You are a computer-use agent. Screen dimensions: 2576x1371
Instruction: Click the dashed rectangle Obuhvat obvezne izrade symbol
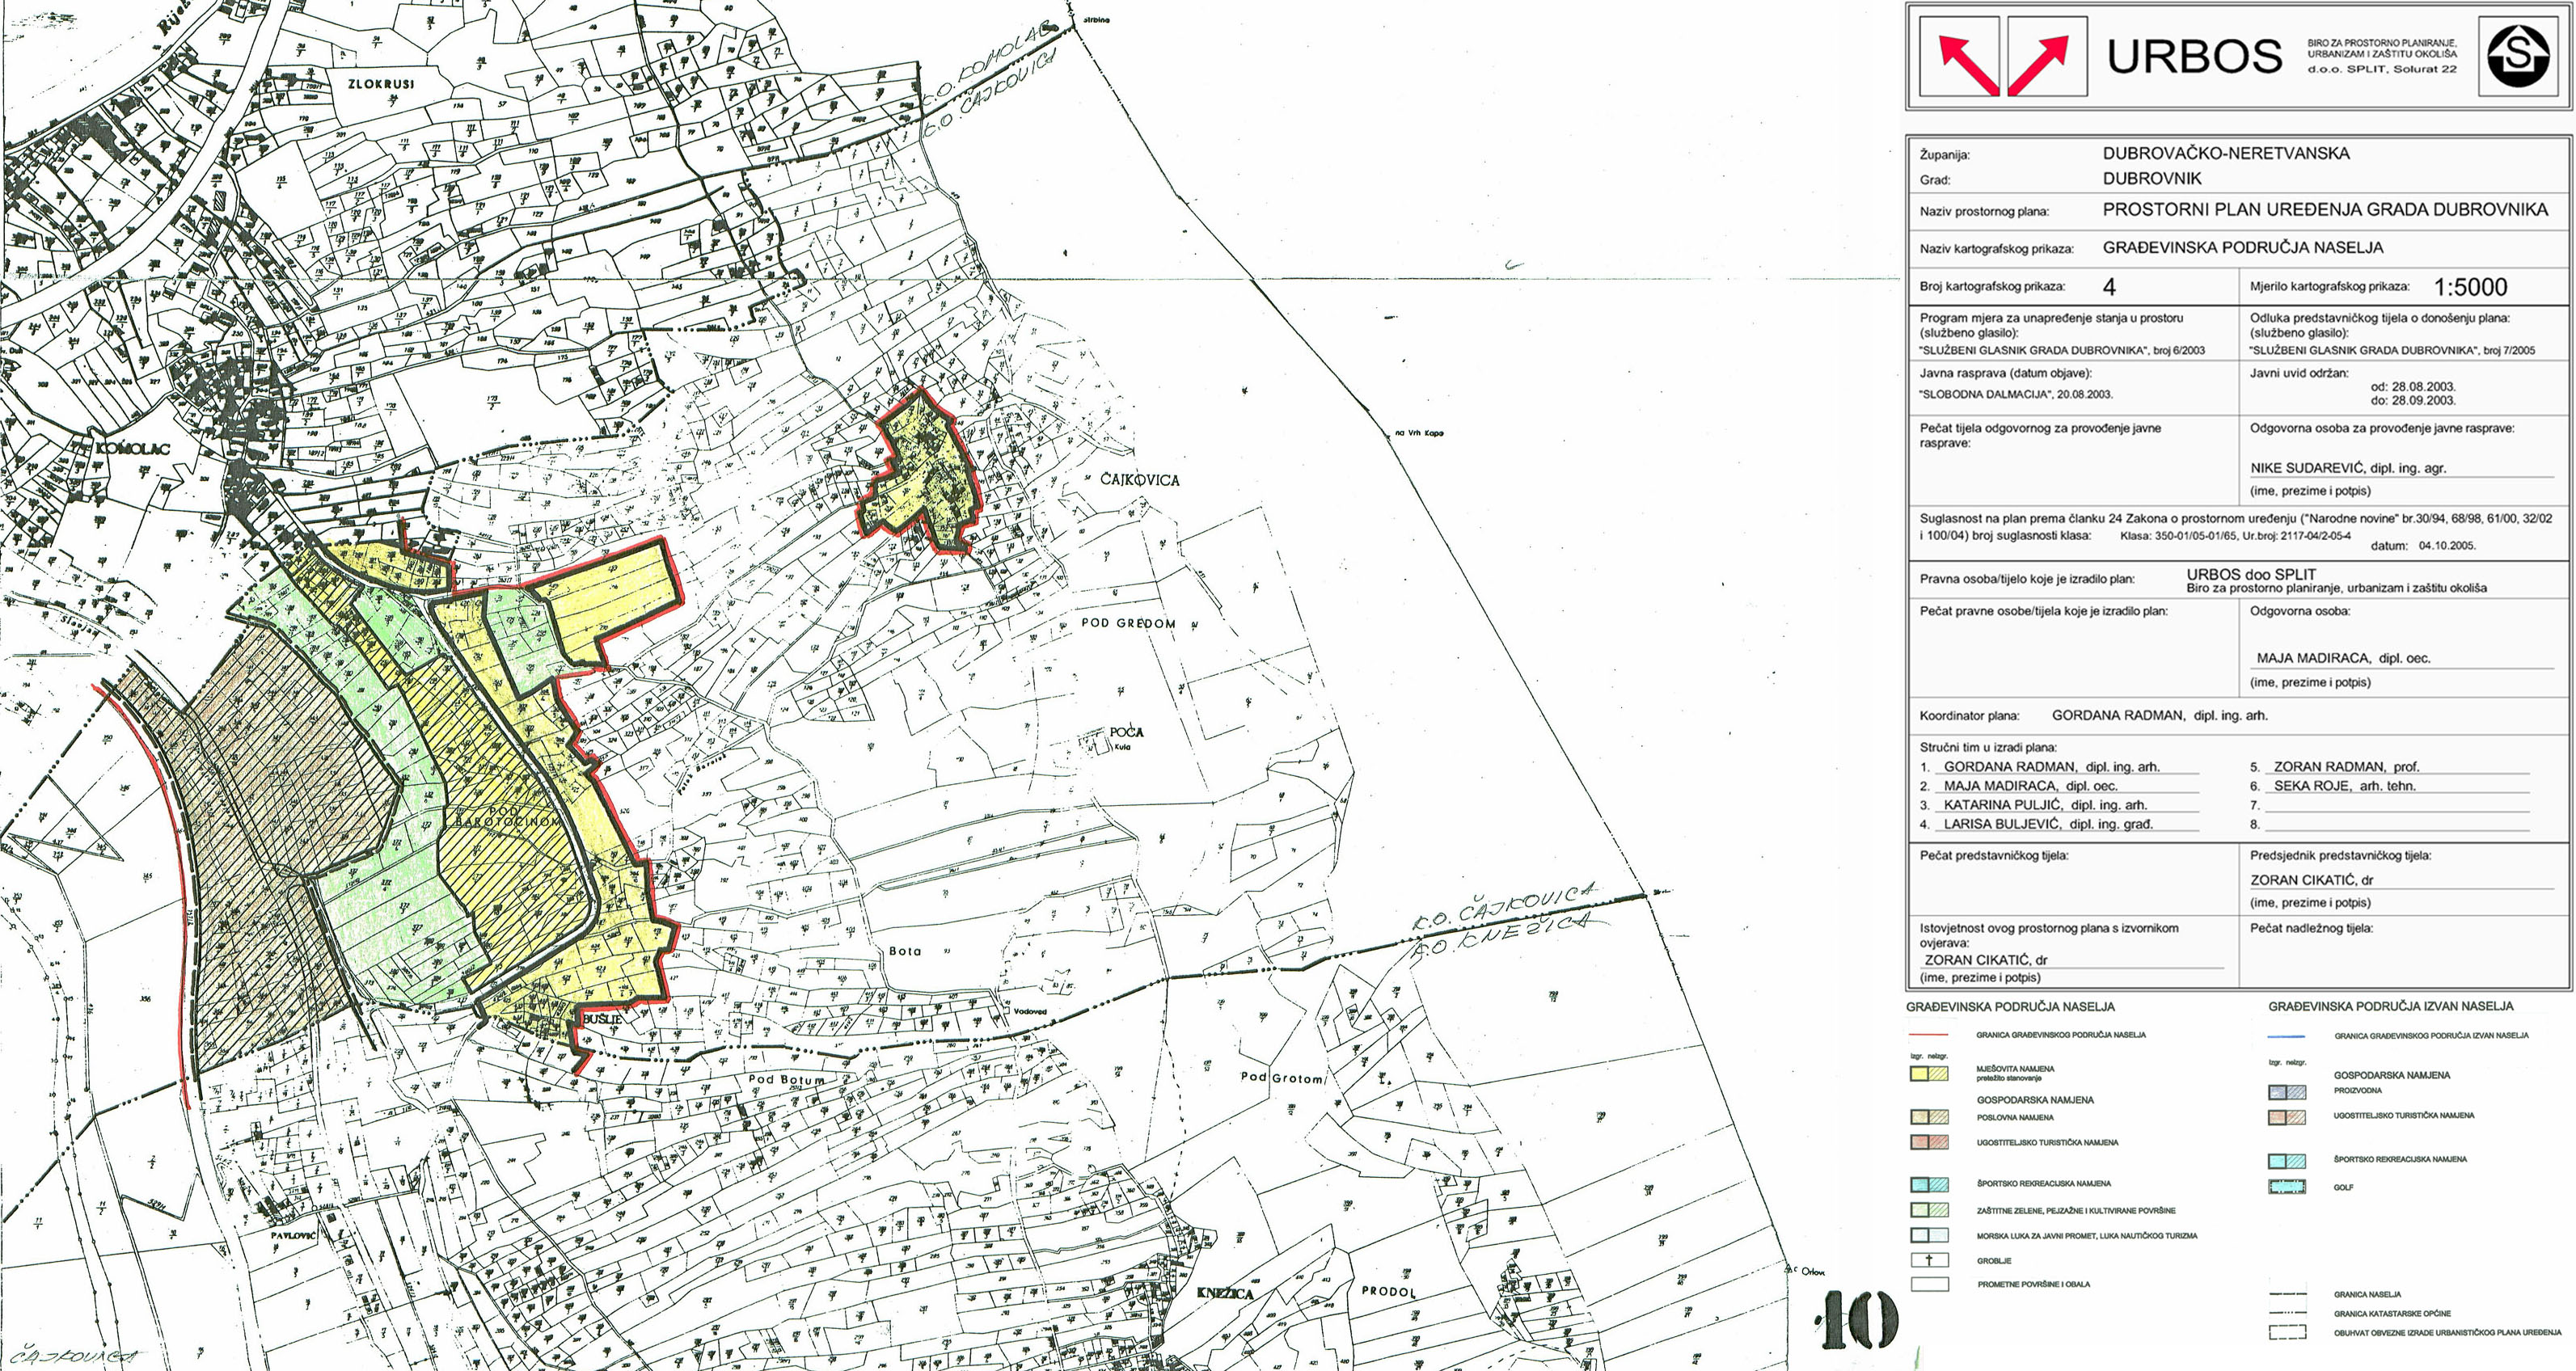2287,1332
